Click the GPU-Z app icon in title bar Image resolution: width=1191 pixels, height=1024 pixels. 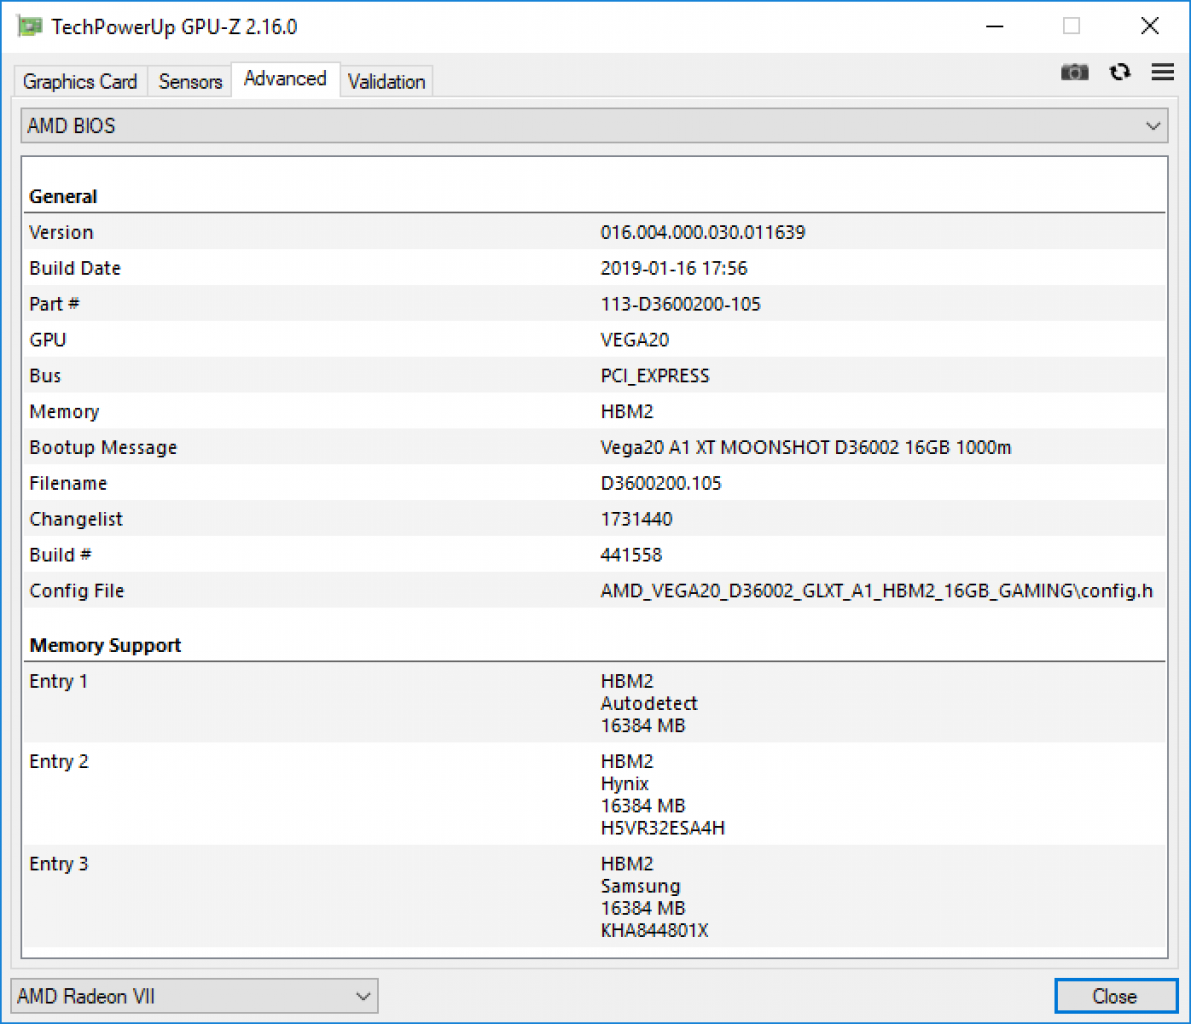click(30, 27)
